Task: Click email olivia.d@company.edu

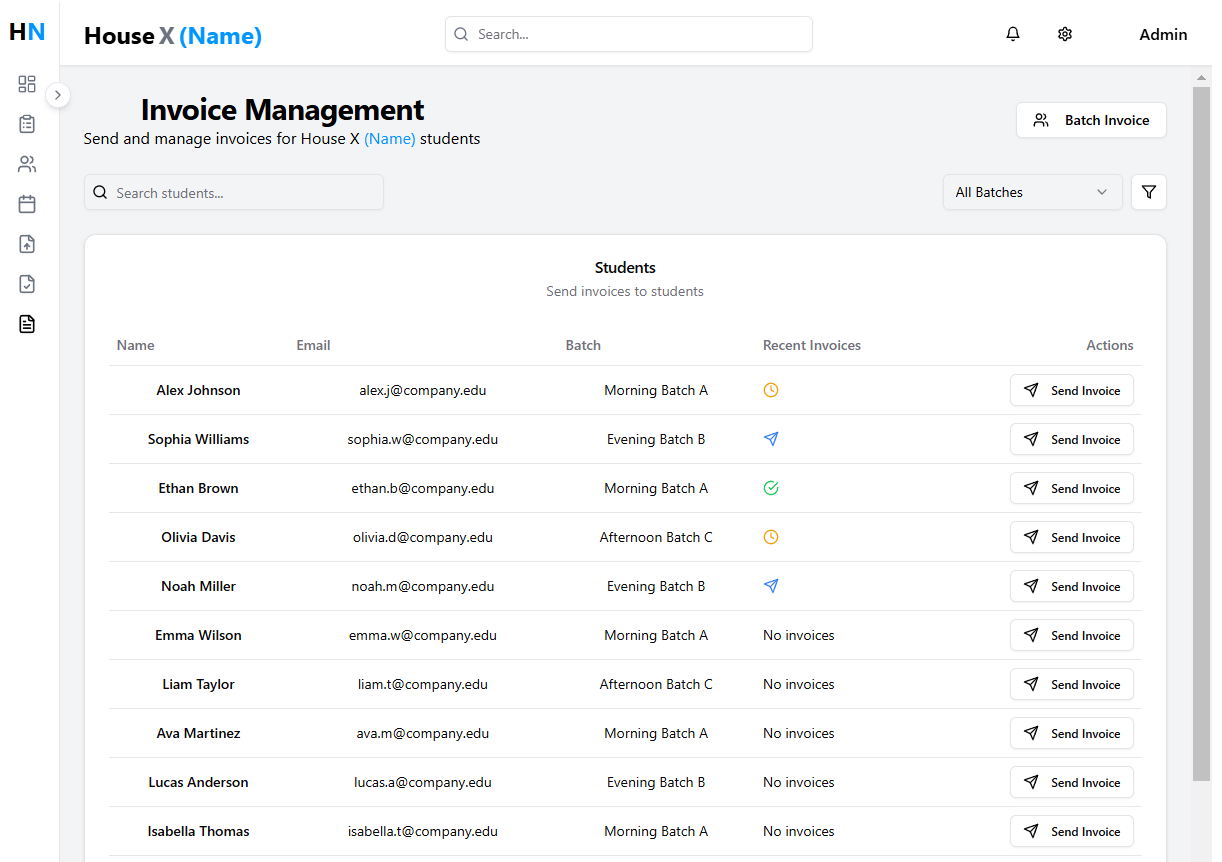Action: click(423, 537)
